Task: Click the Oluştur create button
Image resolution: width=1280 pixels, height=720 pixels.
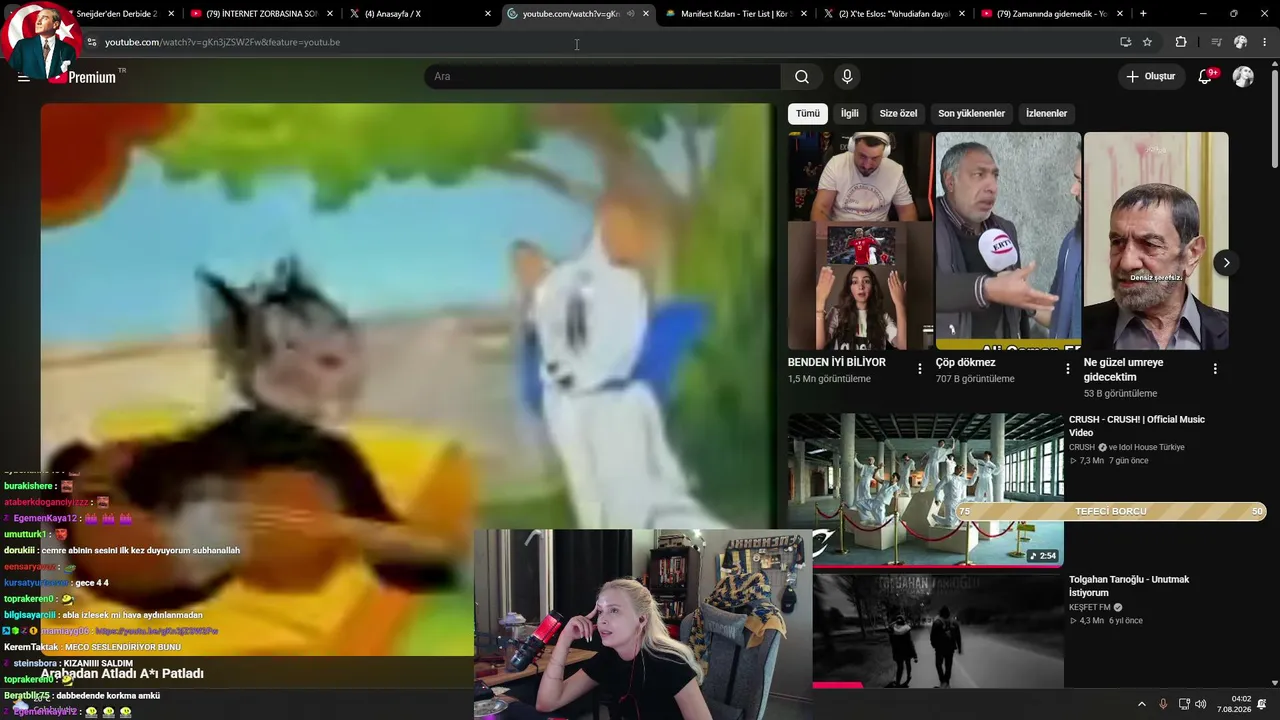Action: coord(1150,77)
